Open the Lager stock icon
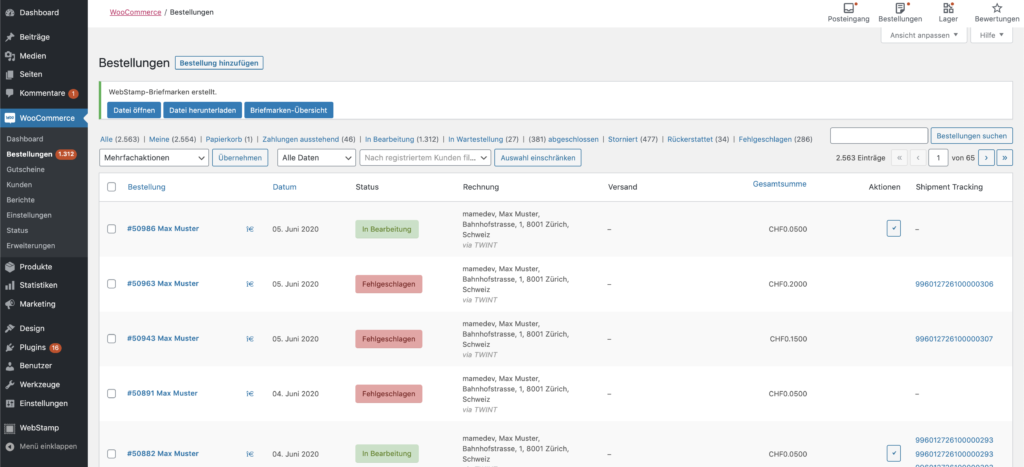 pos(948,8)
